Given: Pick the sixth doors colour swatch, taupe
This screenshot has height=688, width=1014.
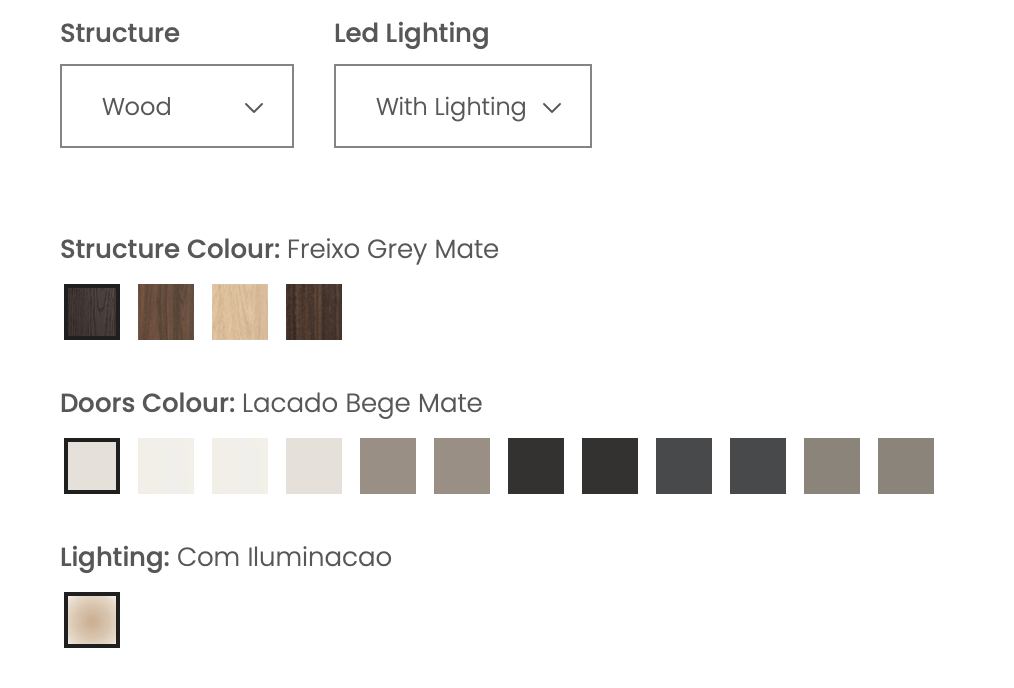Looking at the screenshot, I should point(462,466).
